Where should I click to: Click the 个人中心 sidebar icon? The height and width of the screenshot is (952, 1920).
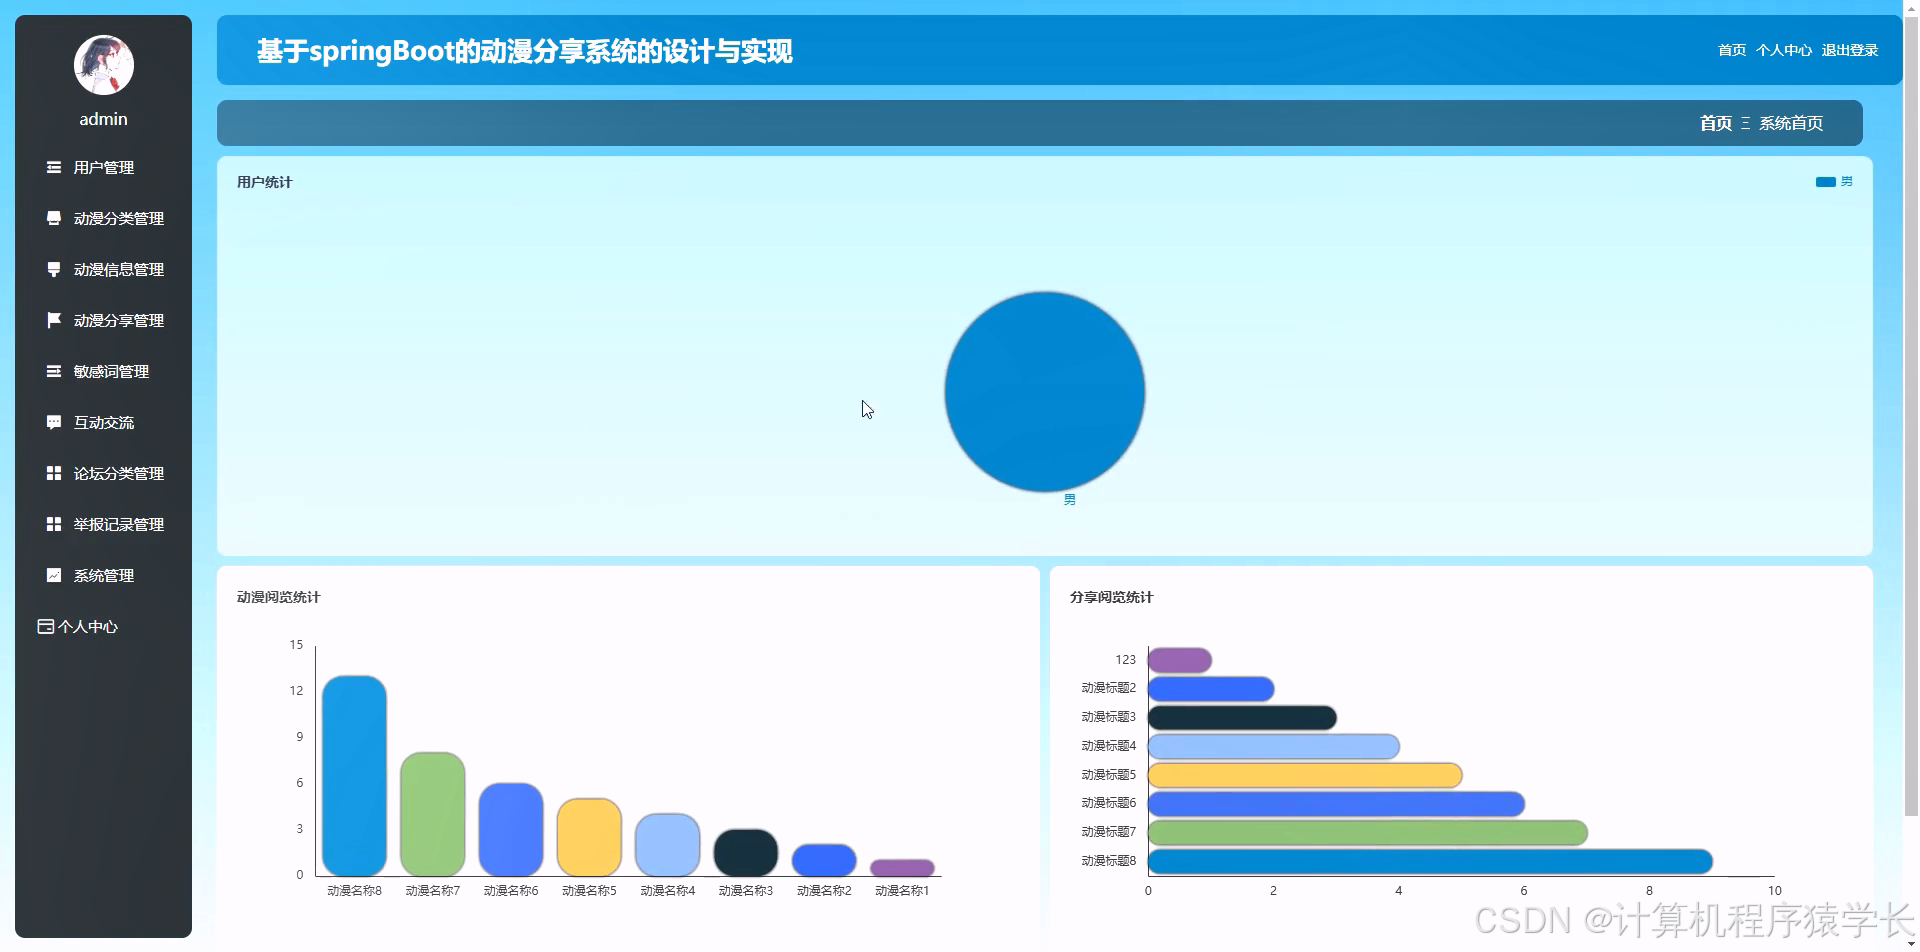pyautogui.click(x=44, y=626)
